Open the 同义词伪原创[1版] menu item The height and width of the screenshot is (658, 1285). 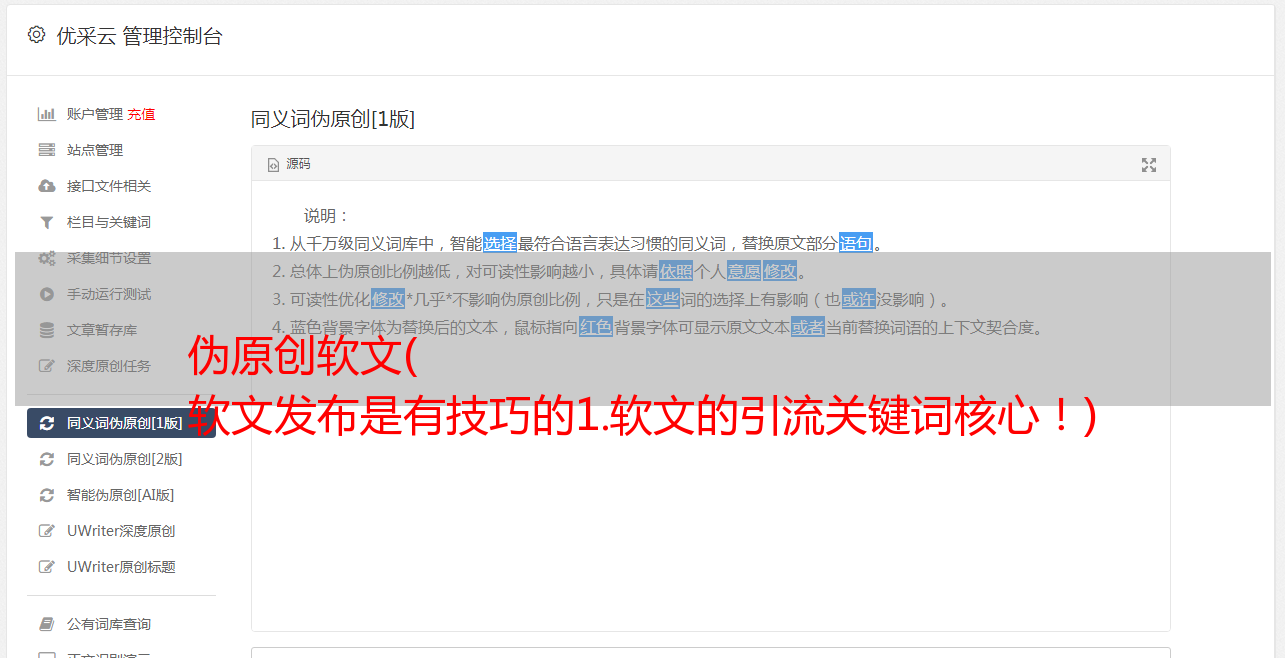[121, 423]
